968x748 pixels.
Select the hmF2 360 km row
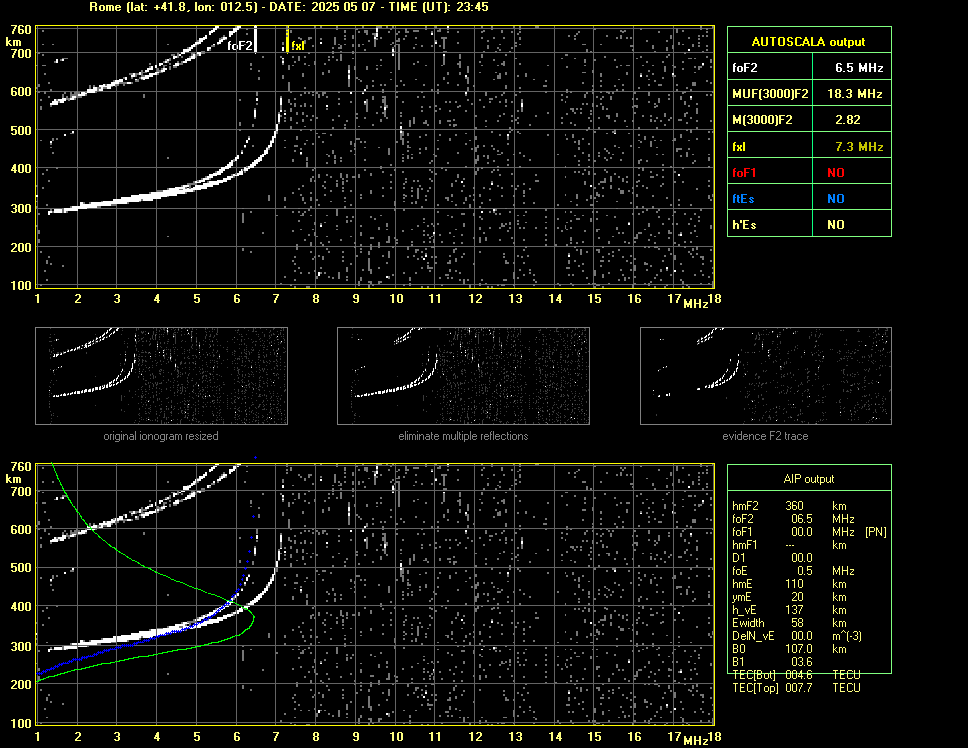click(789, 506)
